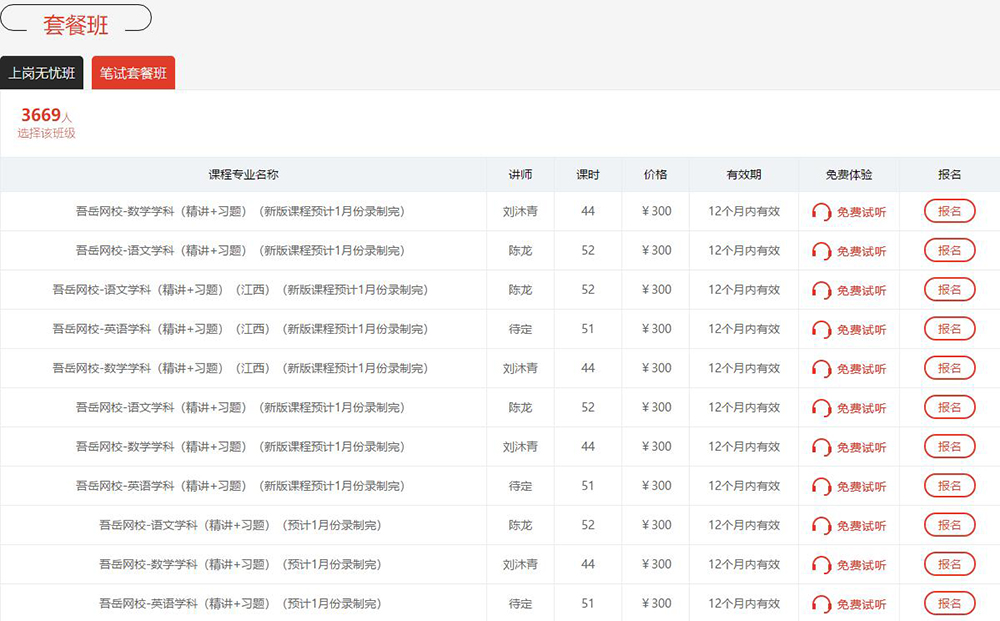Viewport: 1000px width, 621px height.
Task: Open course 数学学科 (精讲+习题) (预计1月份录制完)
Action: (x=240, y=565)
